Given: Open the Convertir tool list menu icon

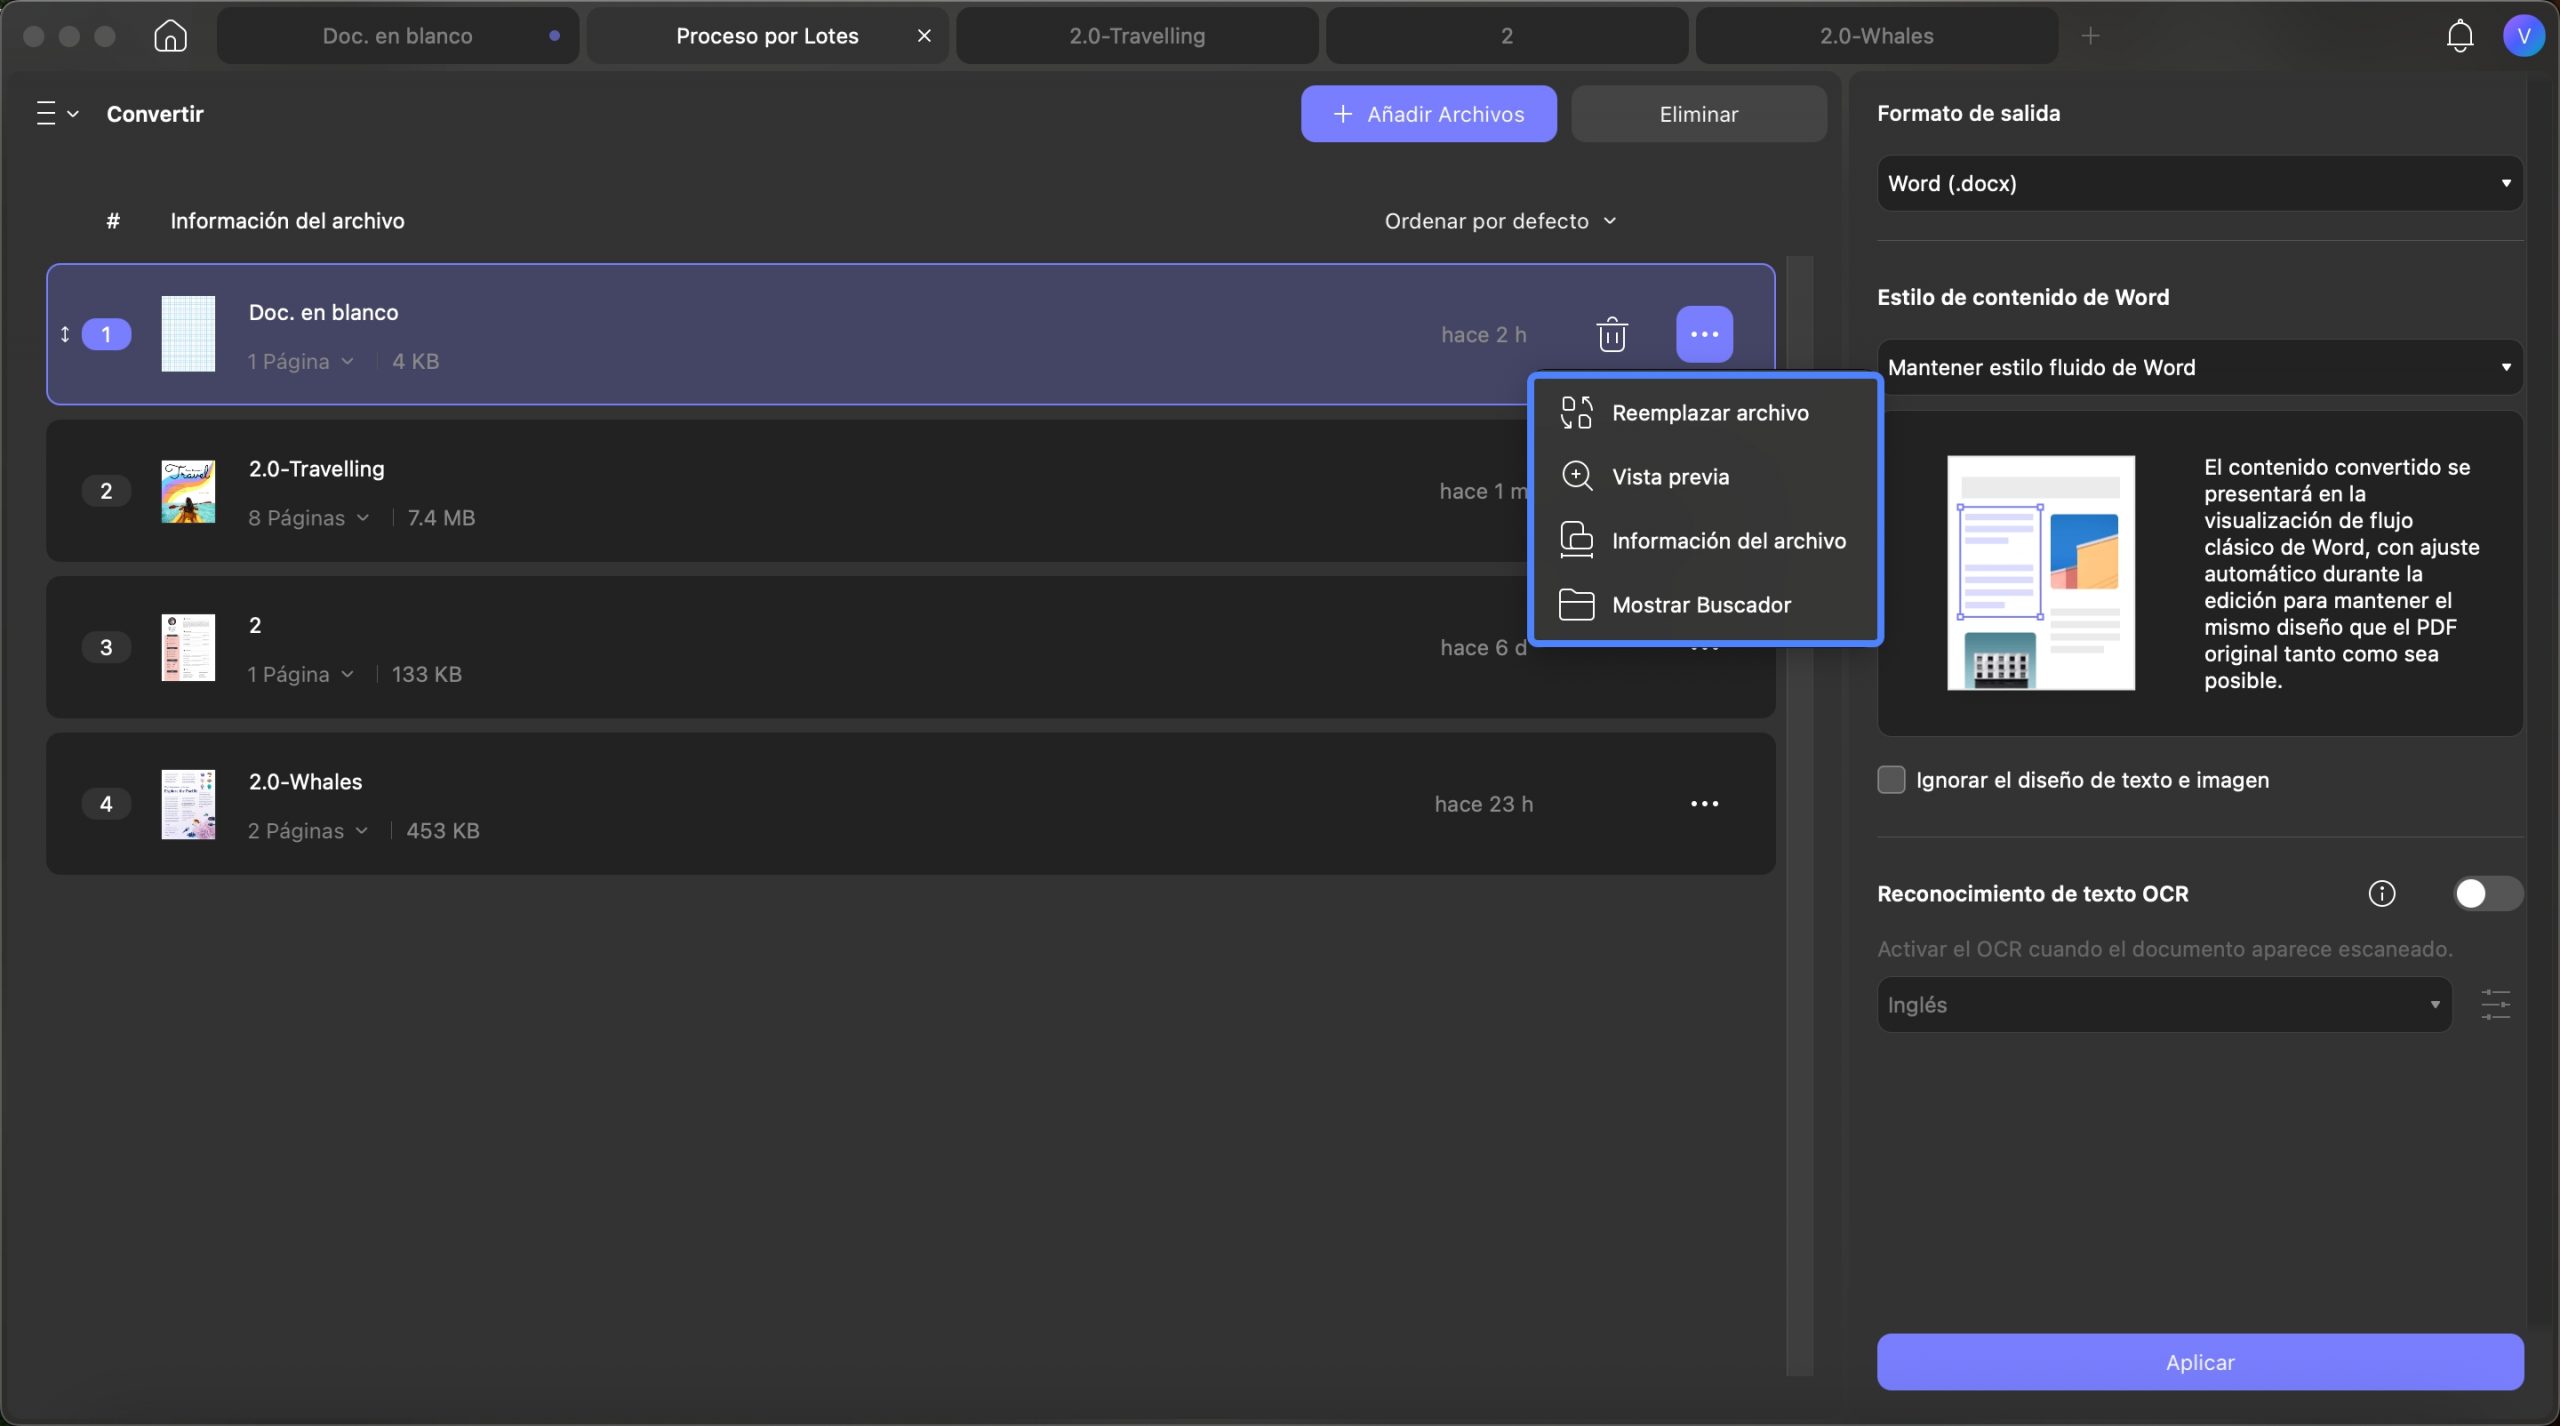Looking at the screenshot, I should click(56, 113).
